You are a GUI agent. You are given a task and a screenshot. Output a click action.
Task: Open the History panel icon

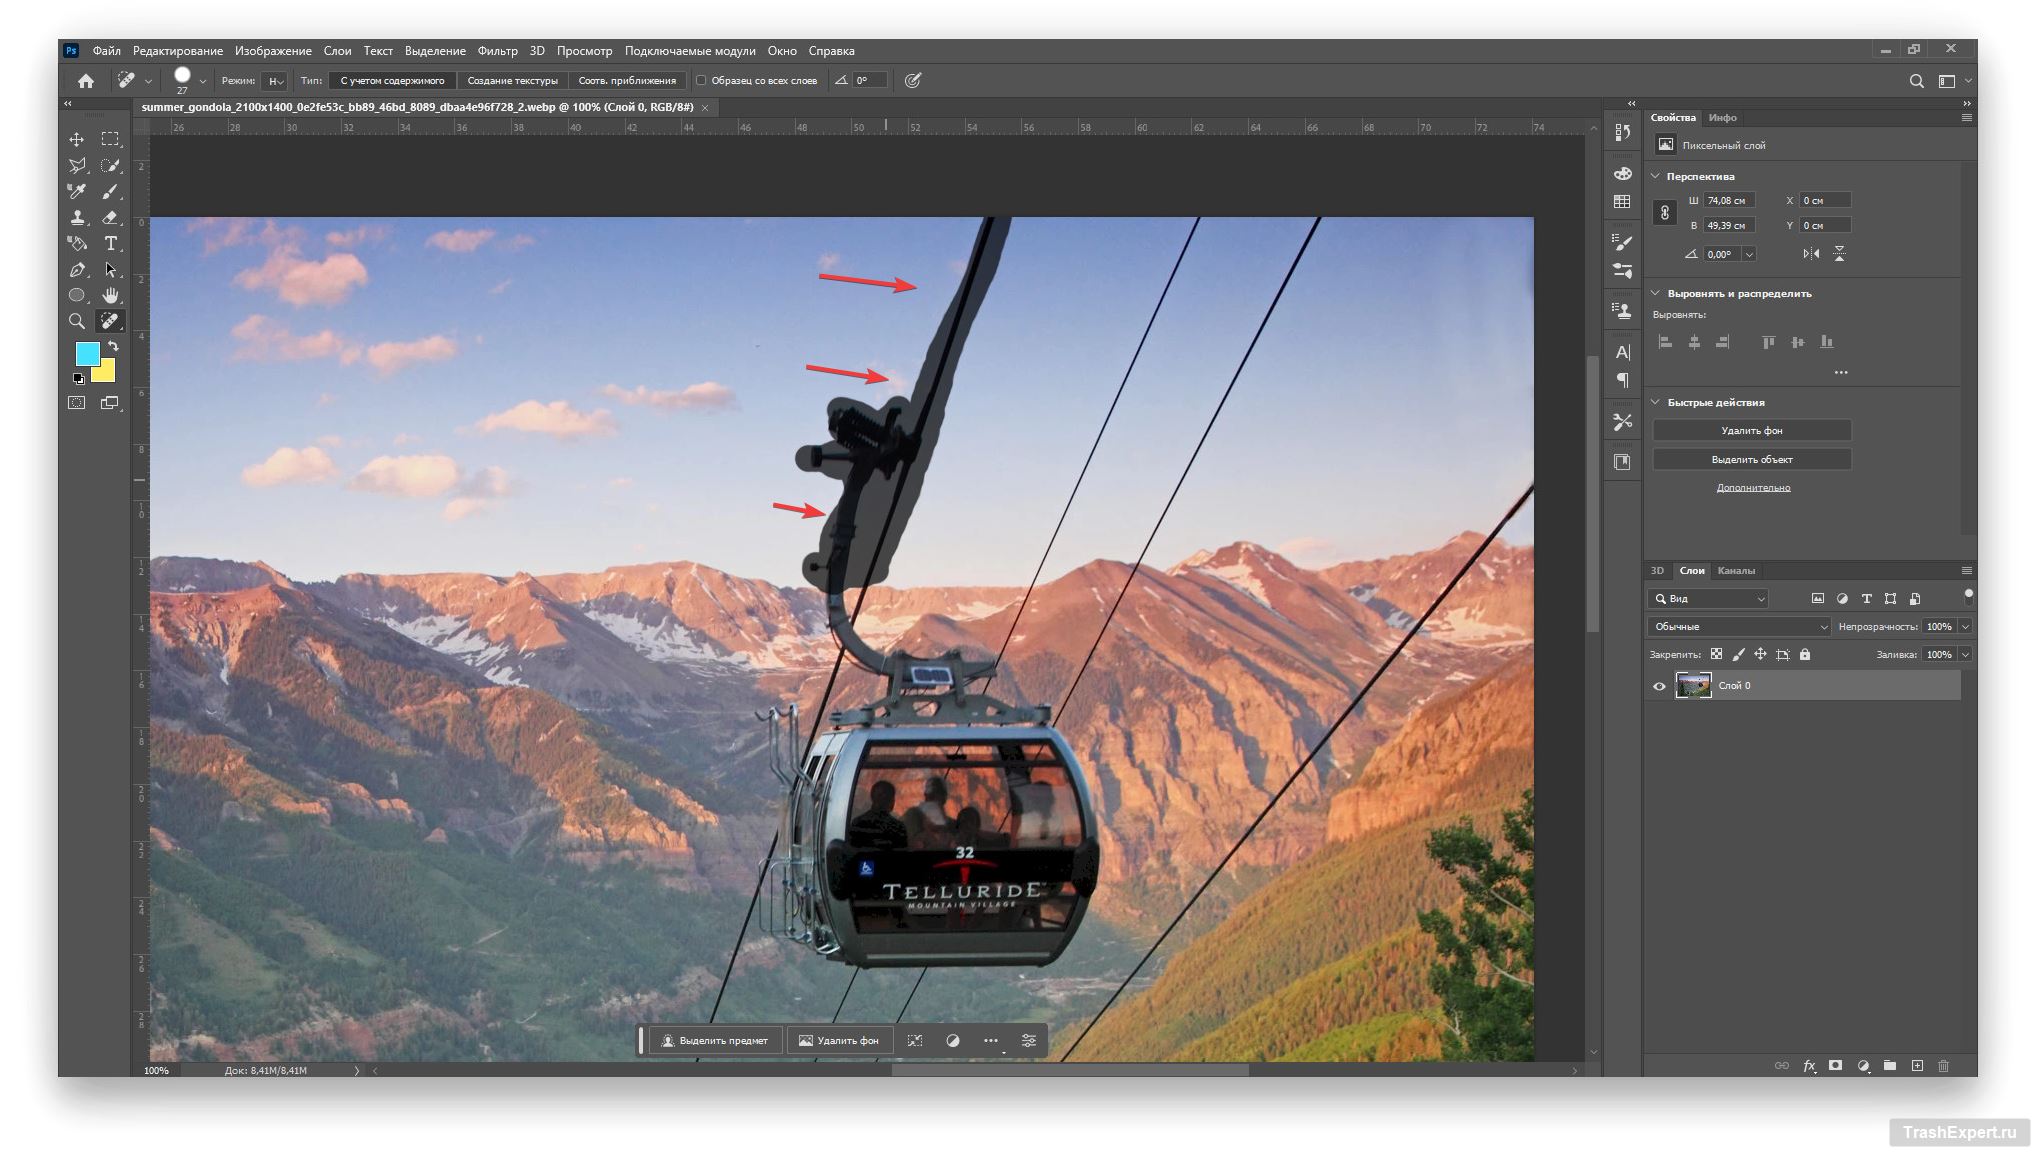(x=1622, y=132)
